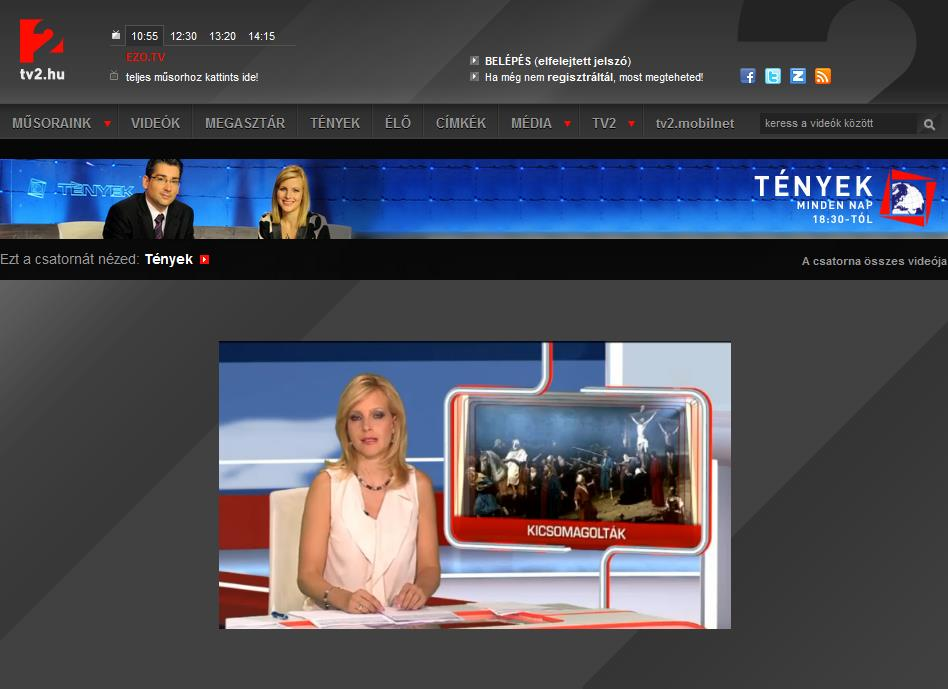Select the 14:15 schedule time

[x=261, y=36]
